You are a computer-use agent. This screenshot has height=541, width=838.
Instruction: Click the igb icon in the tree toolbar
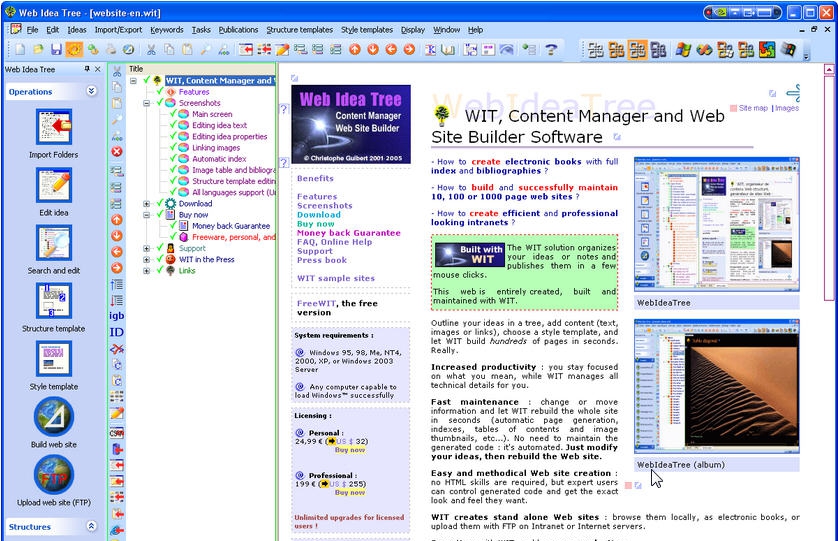[117, 316]
